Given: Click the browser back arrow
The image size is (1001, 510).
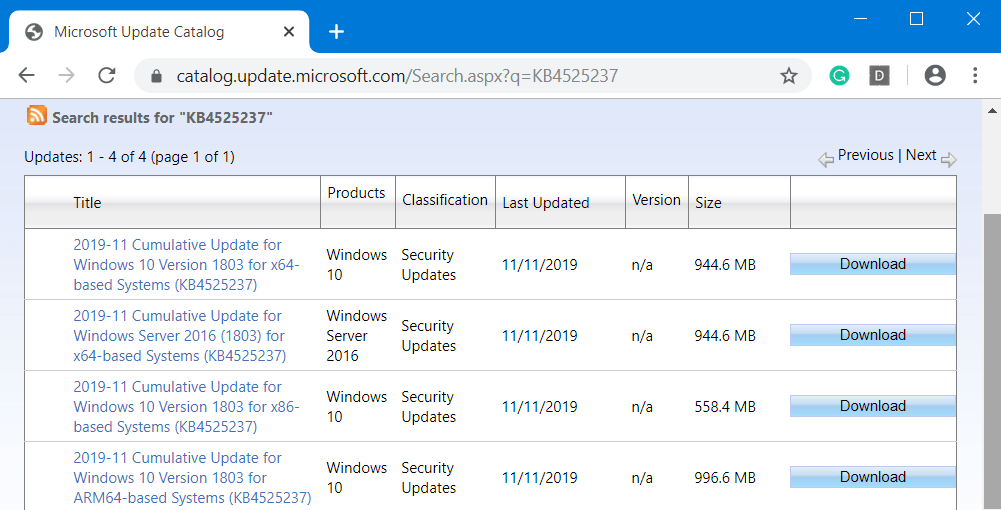Looking at the screenshot, I should click(x=27, y=75).
